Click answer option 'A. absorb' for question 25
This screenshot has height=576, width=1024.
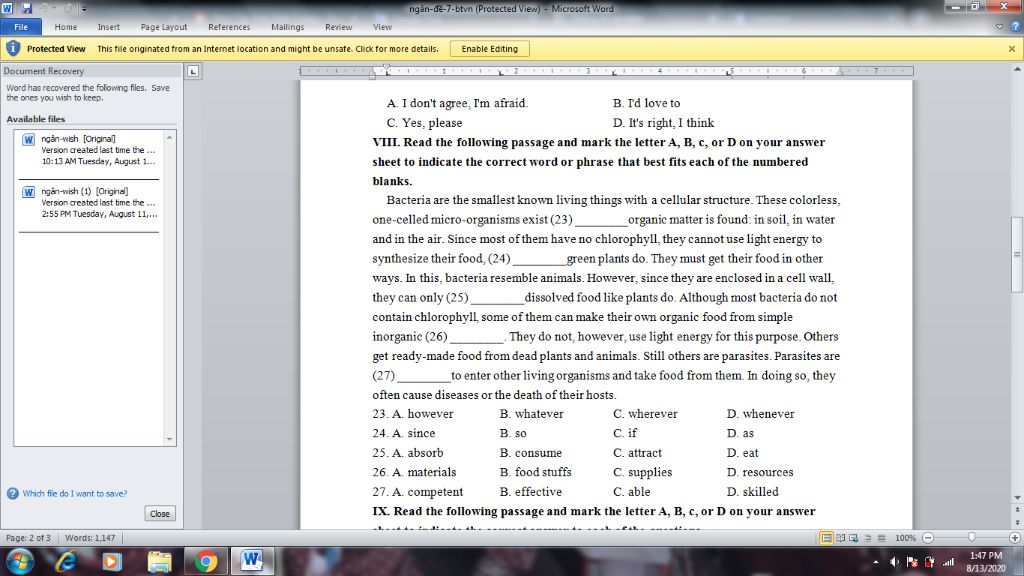(417, 453)
